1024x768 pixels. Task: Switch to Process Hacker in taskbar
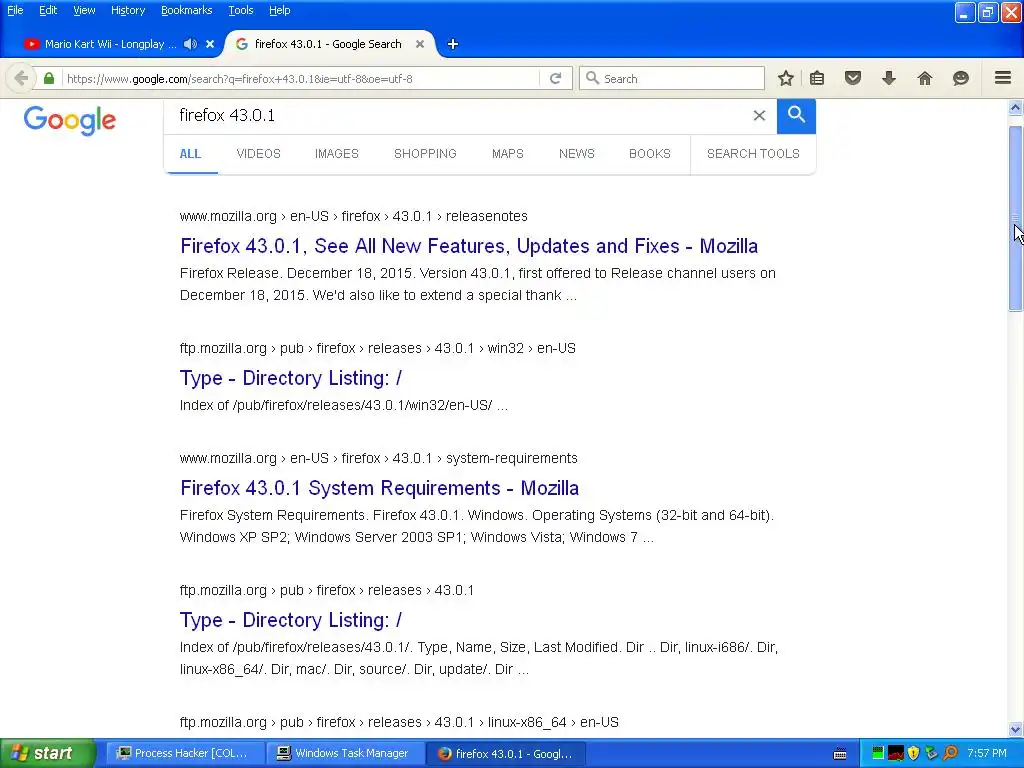(185, 753)
